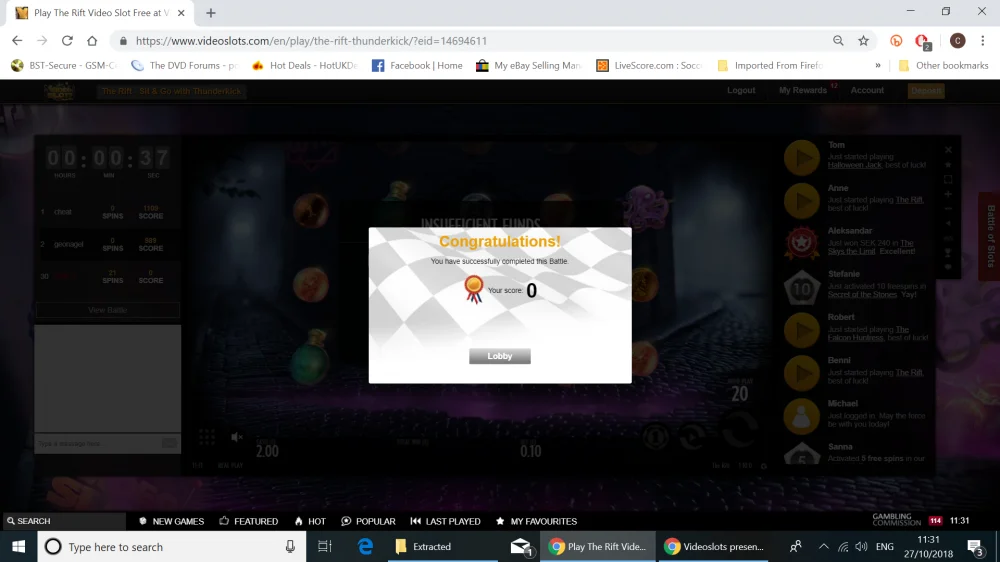The height and width of the screenshot is (562, 1000).
Task: Open the Facebook | Home bookmark
Action: tap(417, 65)
